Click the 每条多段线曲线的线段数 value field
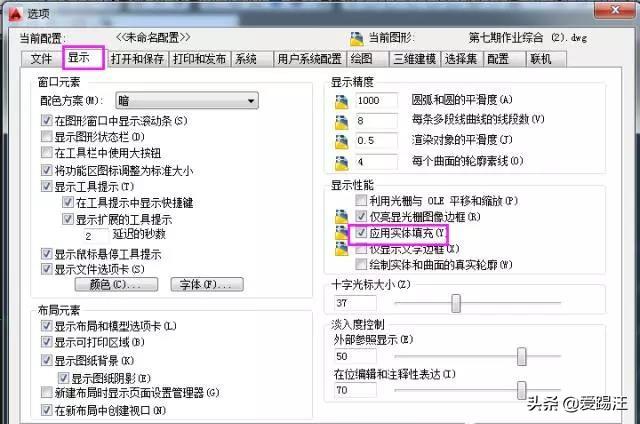 coord(376,121)
